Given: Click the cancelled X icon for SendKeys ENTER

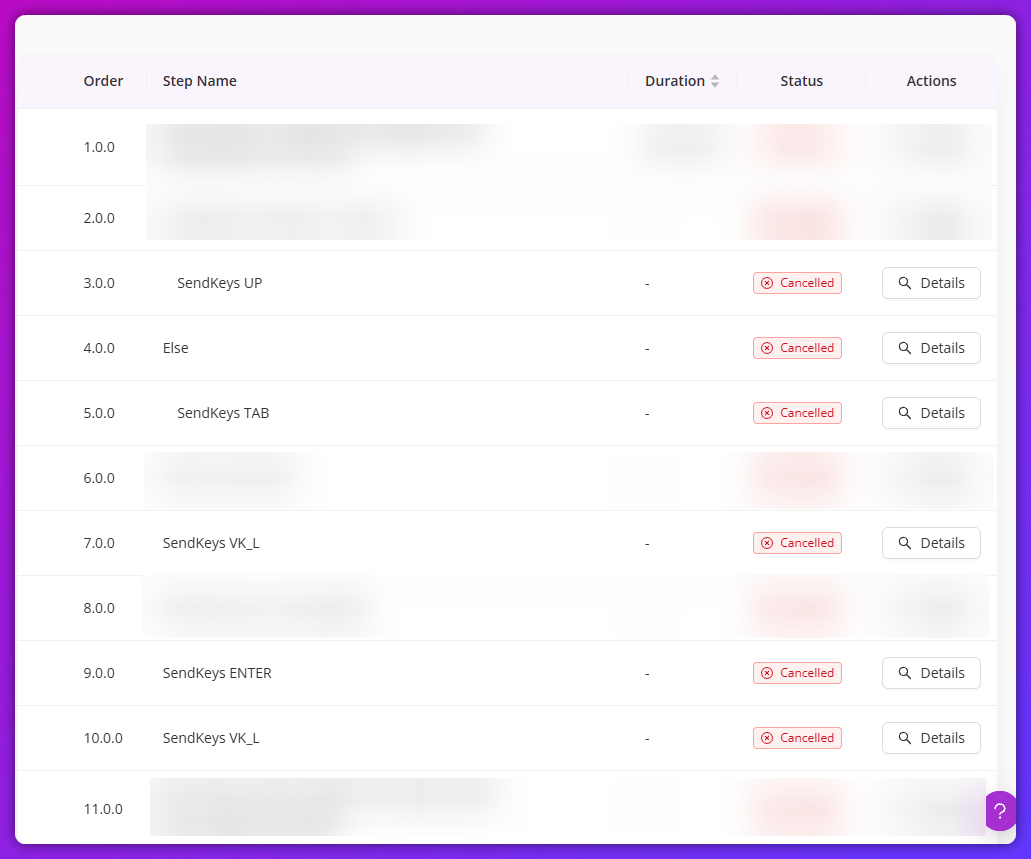Looking at the screenshot, I should coord(767,673).
